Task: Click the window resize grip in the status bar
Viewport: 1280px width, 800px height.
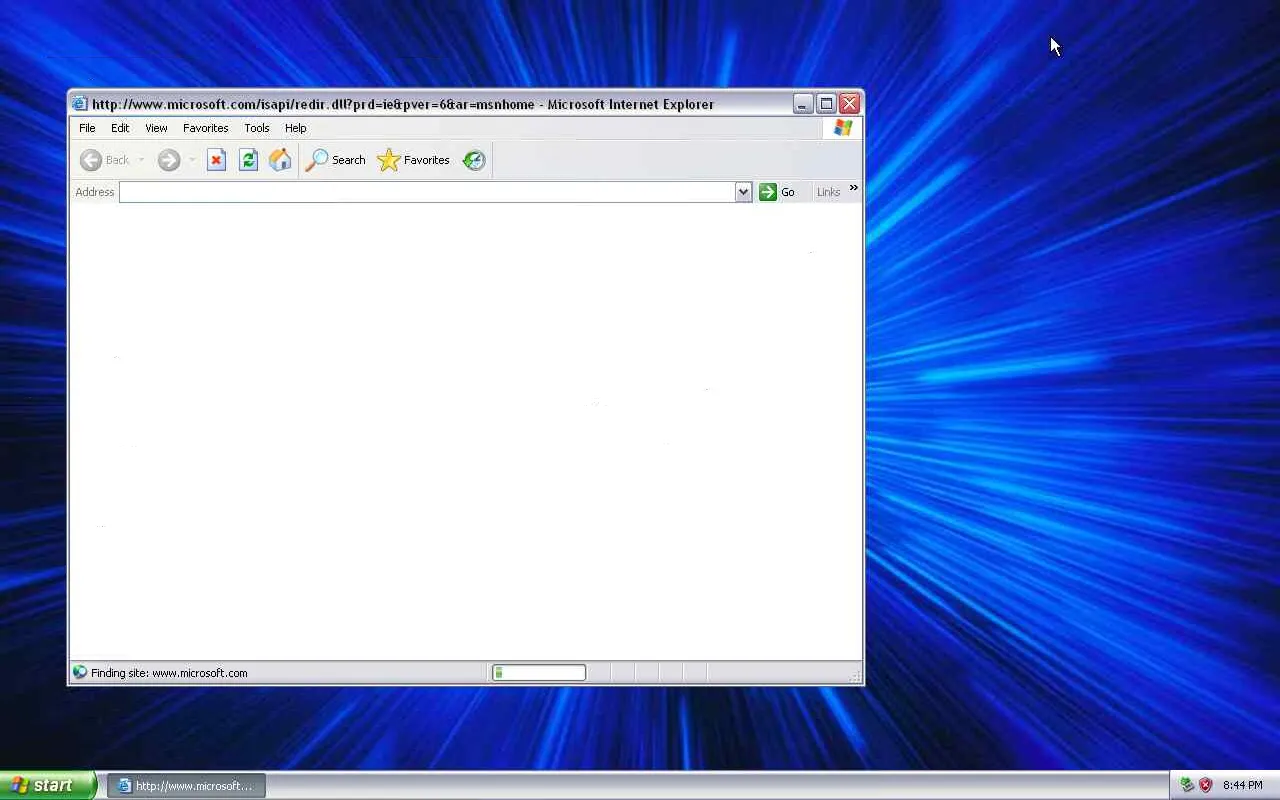Action: (x=855, y=677)
